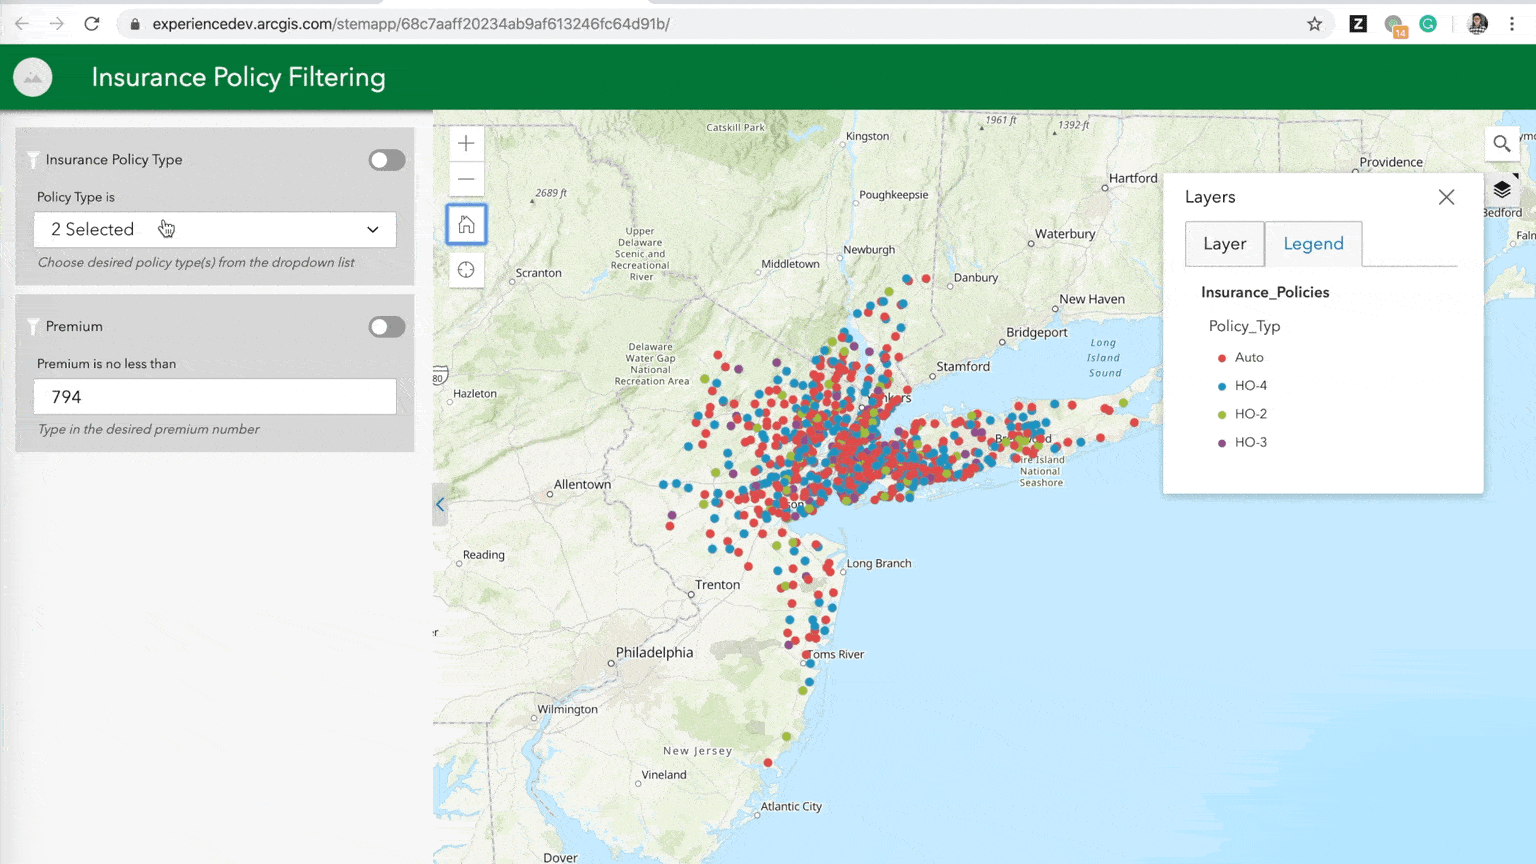Switch to the Legend tab

[x=1313, y=244]
